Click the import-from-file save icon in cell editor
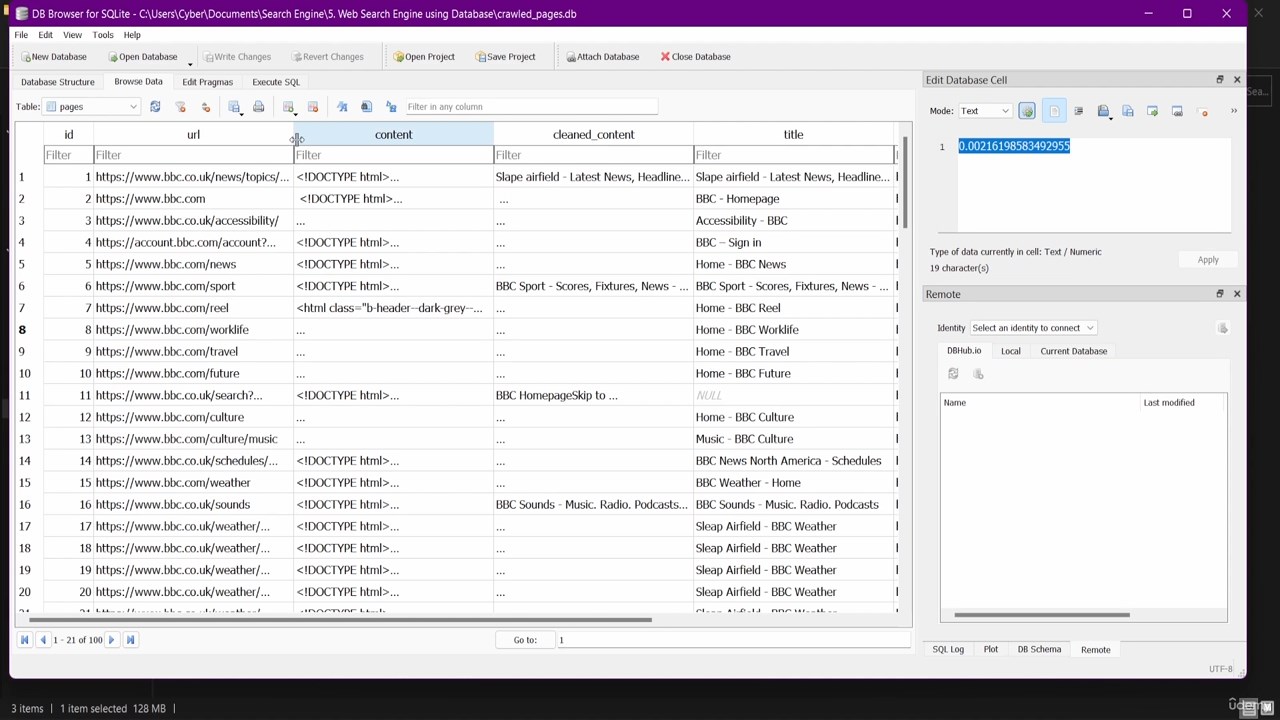Screen dimensions: 1280x720 1103,111
